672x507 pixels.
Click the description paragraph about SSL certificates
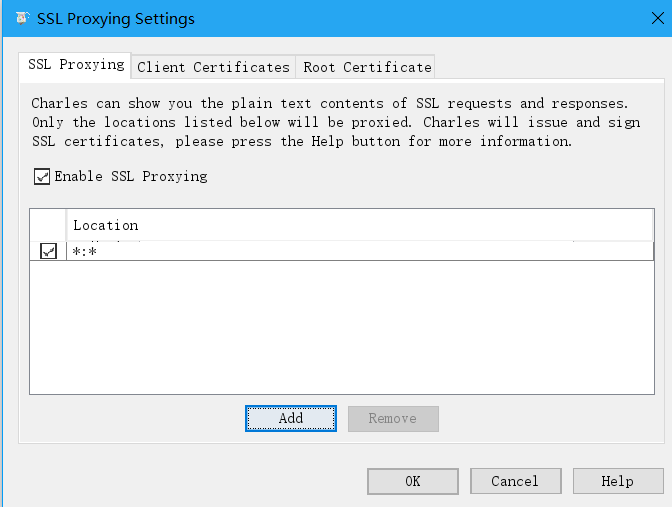329,122
